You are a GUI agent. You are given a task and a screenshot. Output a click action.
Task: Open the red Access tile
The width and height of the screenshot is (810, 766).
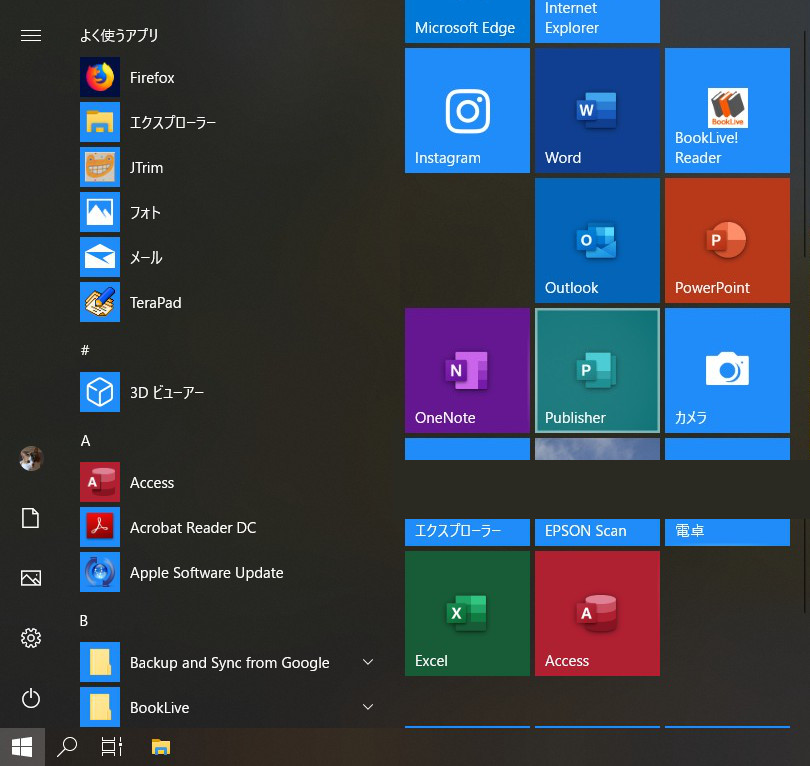(x=597, y=613)
